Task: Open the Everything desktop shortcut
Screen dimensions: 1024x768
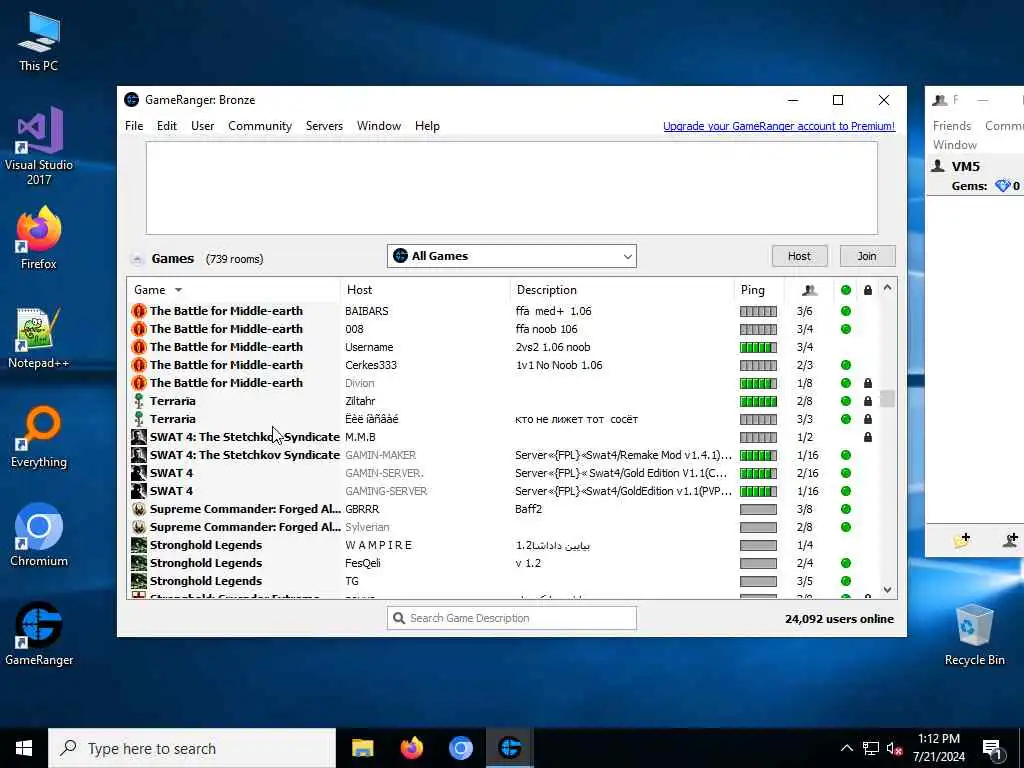Action: [x=39, y=436]
